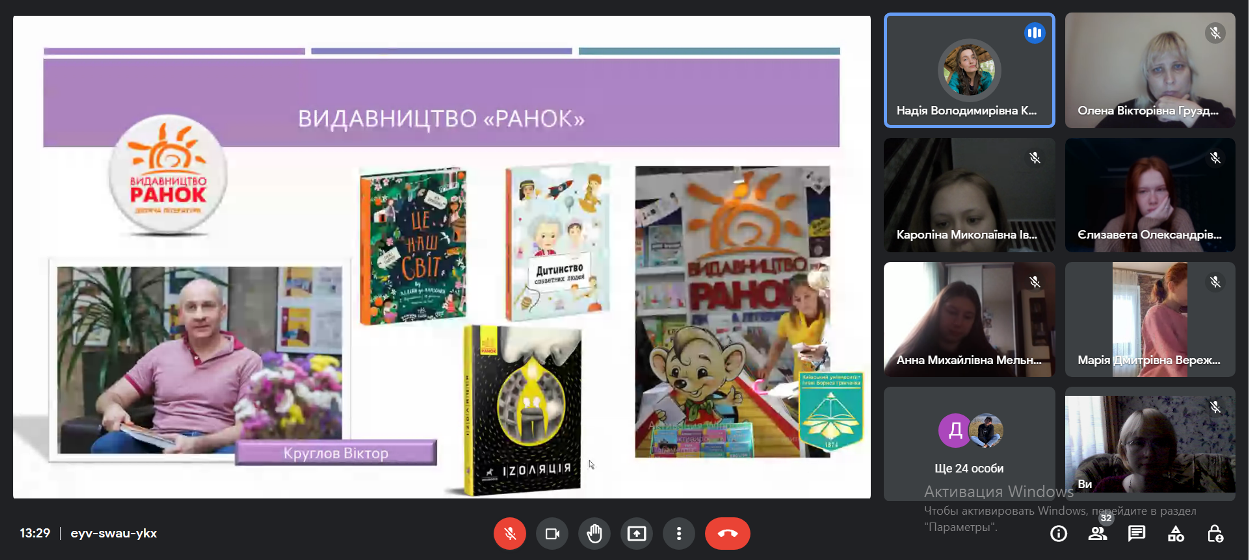Click the muted mic icon on Марія Дмитрівна's tile
1249x560 pixels.
click(1215, 282)
